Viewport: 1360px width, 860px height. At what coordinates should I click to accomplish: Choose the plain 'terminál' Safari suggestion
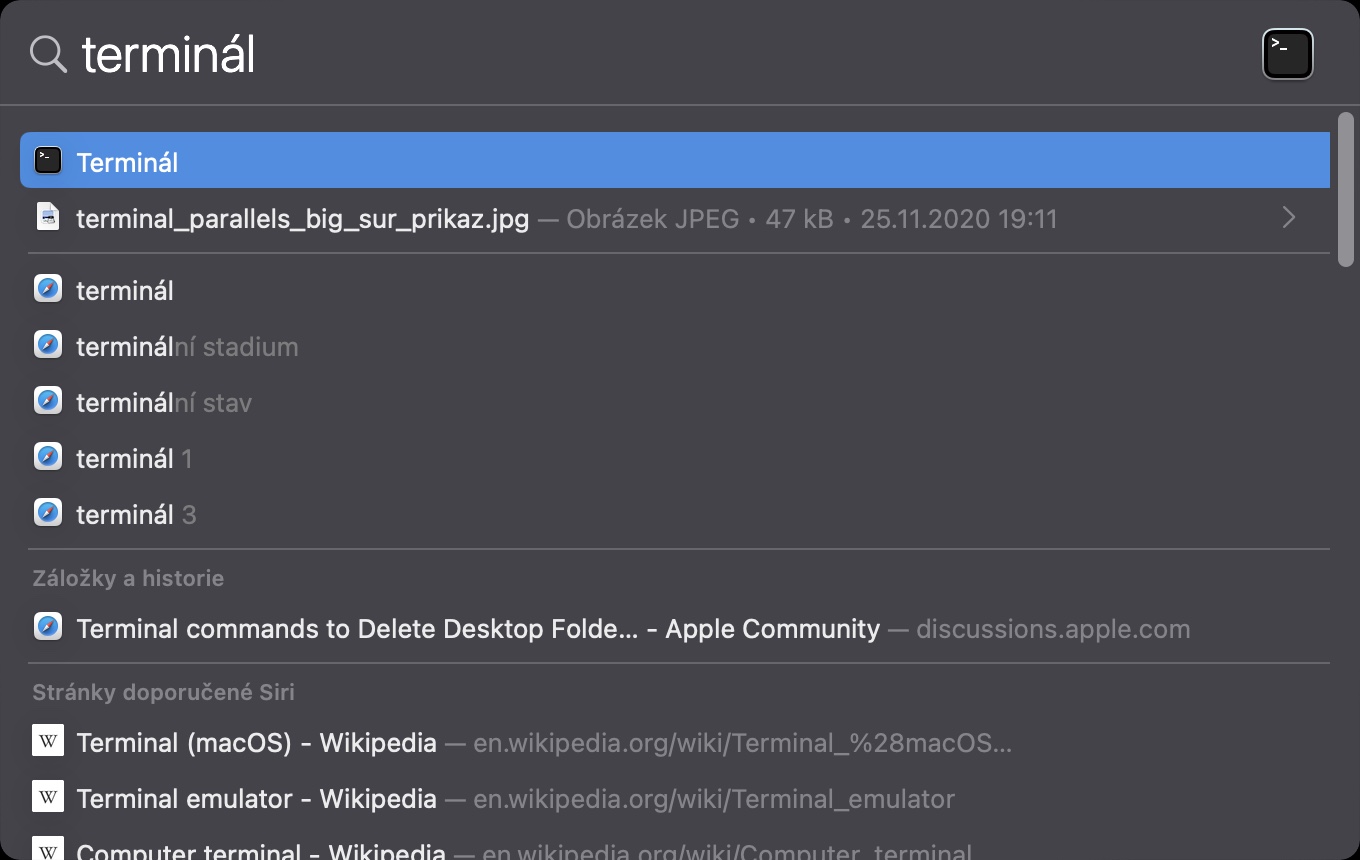tap(125, 291)
